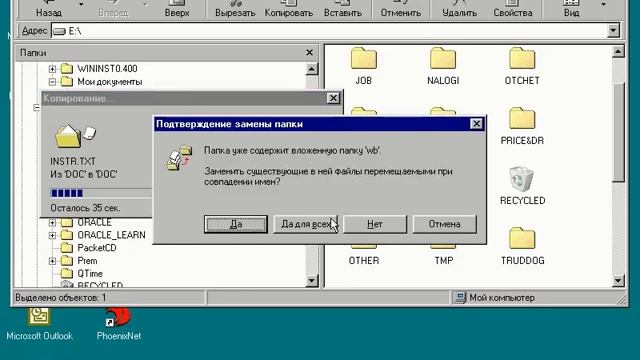Screen dimensions: 640x360
Task: Click the Свойства toolbar button
Action: tap(513, 9)
